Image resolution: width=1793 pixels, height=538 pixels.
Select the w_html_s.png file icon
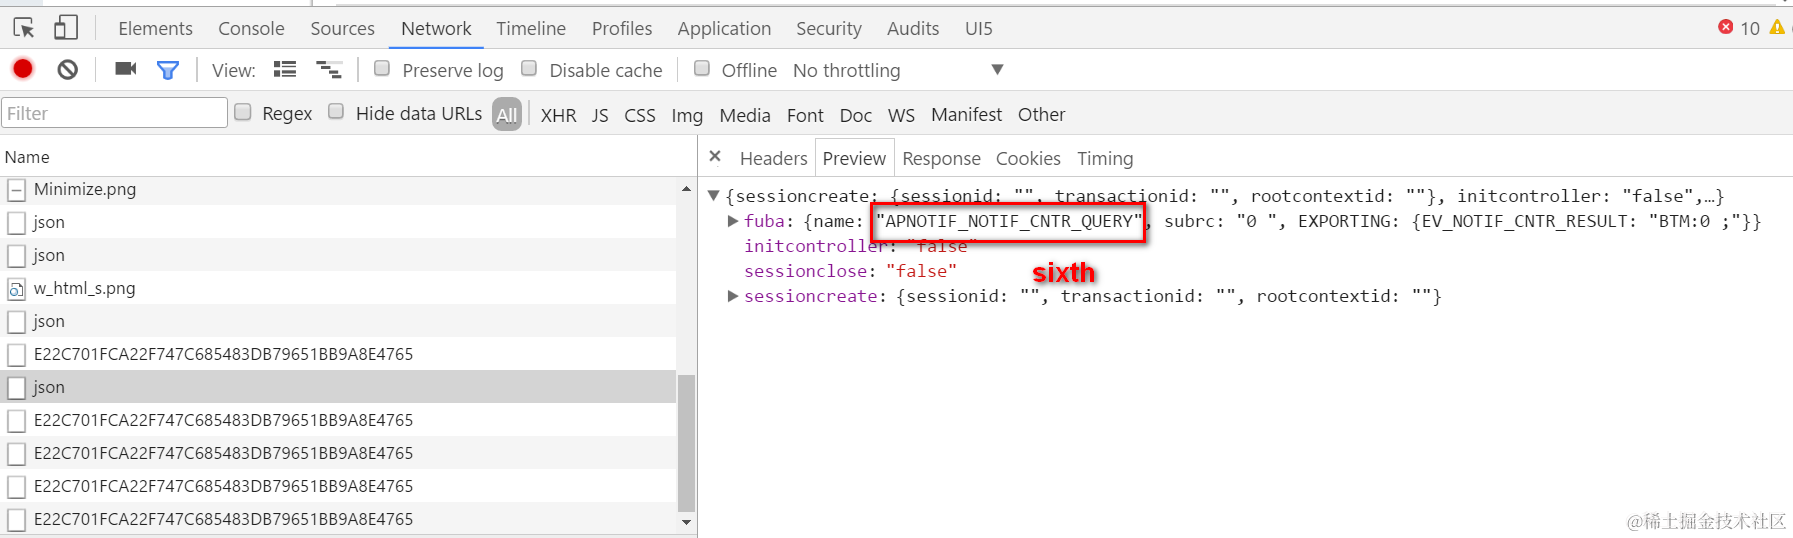tap(16, 289)
